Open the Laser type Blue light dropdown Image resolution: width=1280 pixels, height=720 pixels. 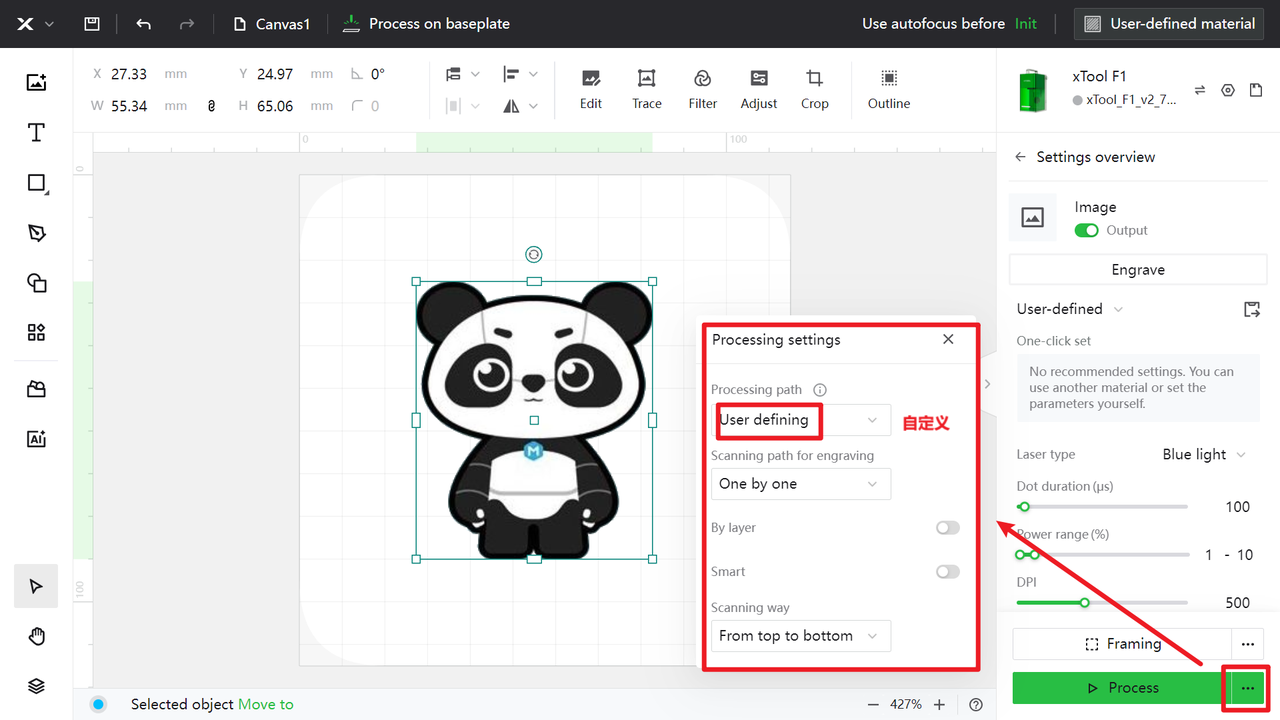point(1204,454)
